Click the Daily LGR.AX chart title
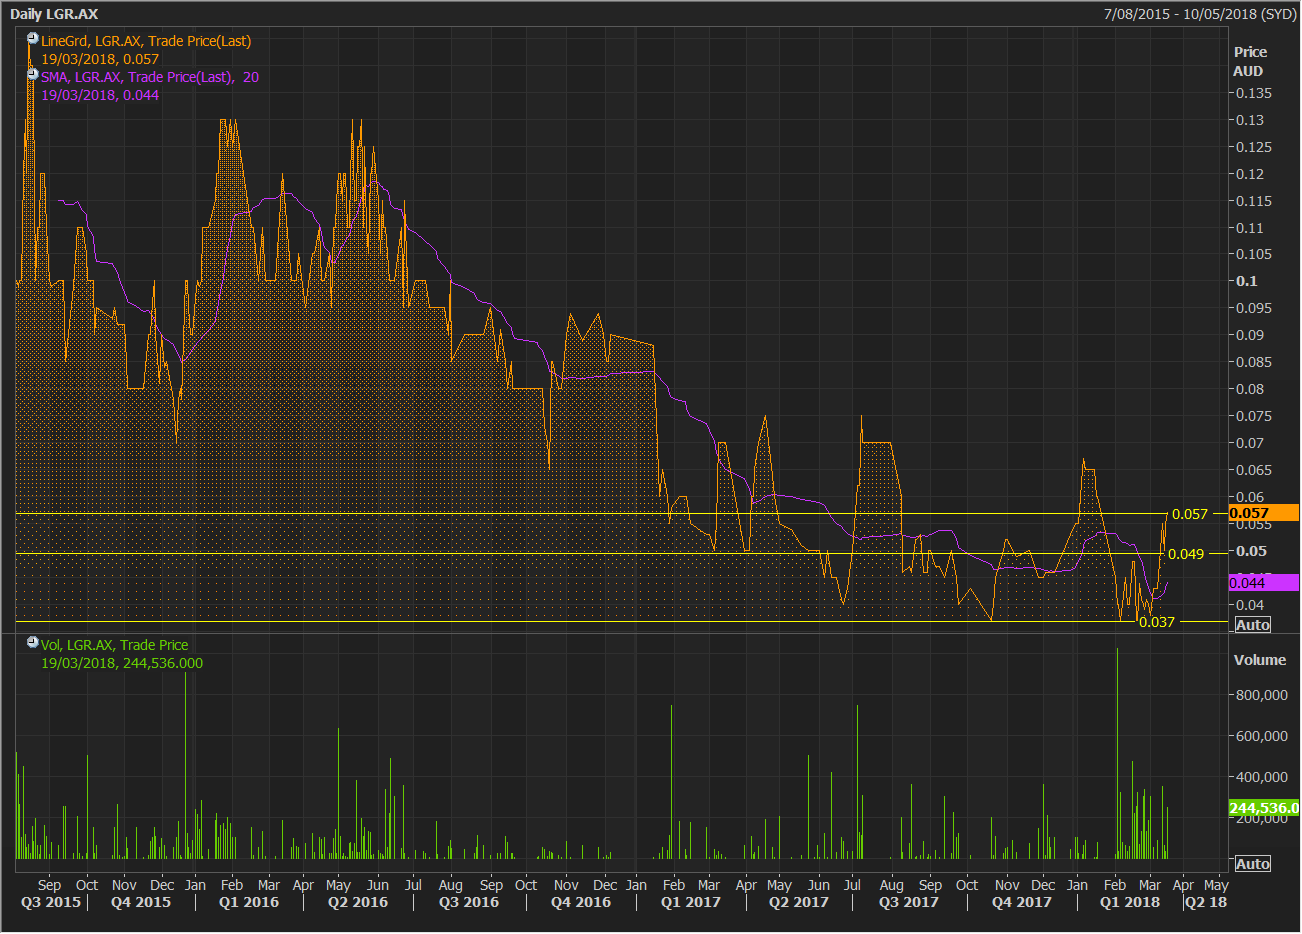Viewport: 1302px width, 934px height. tap(54, 14)
